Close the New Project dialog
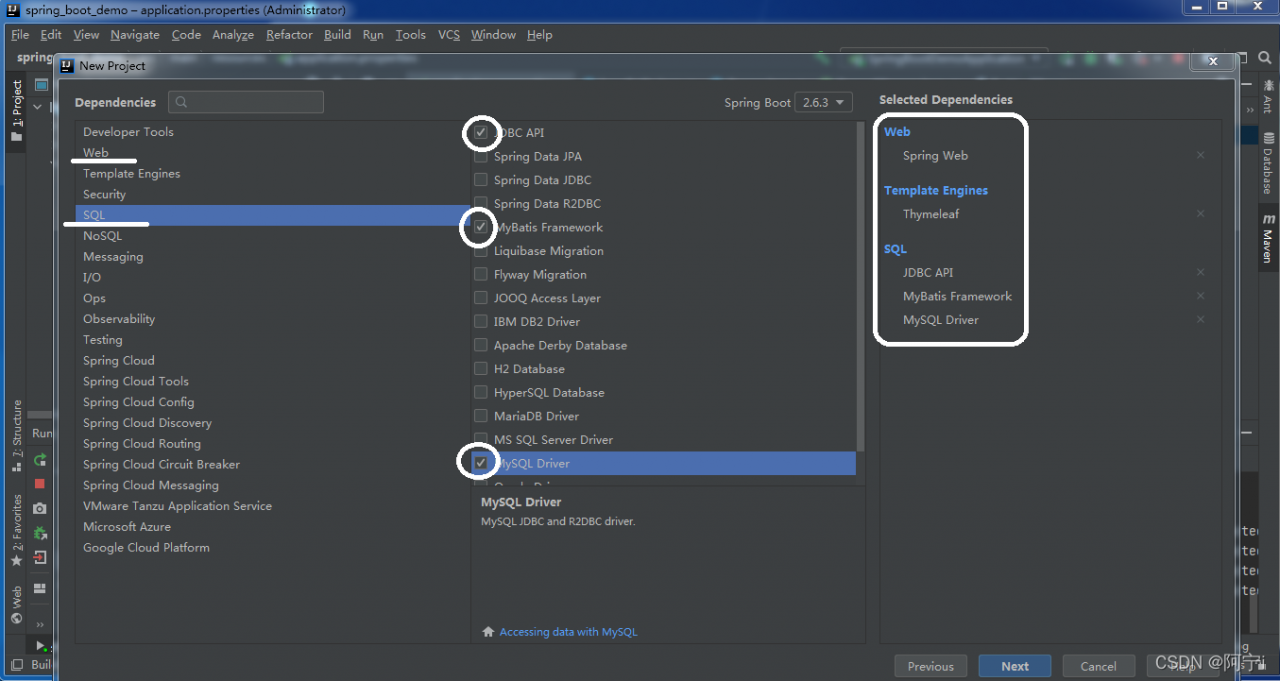The height and width of the screenshot is (681, 1280). 1213,62
